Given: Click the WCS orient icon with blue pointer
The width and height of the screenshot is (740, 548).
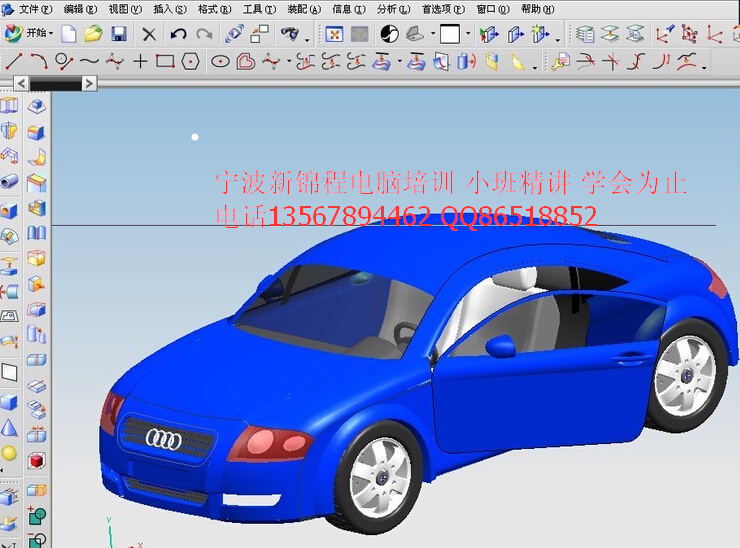Looking at the screenshot, I should 665,34.
